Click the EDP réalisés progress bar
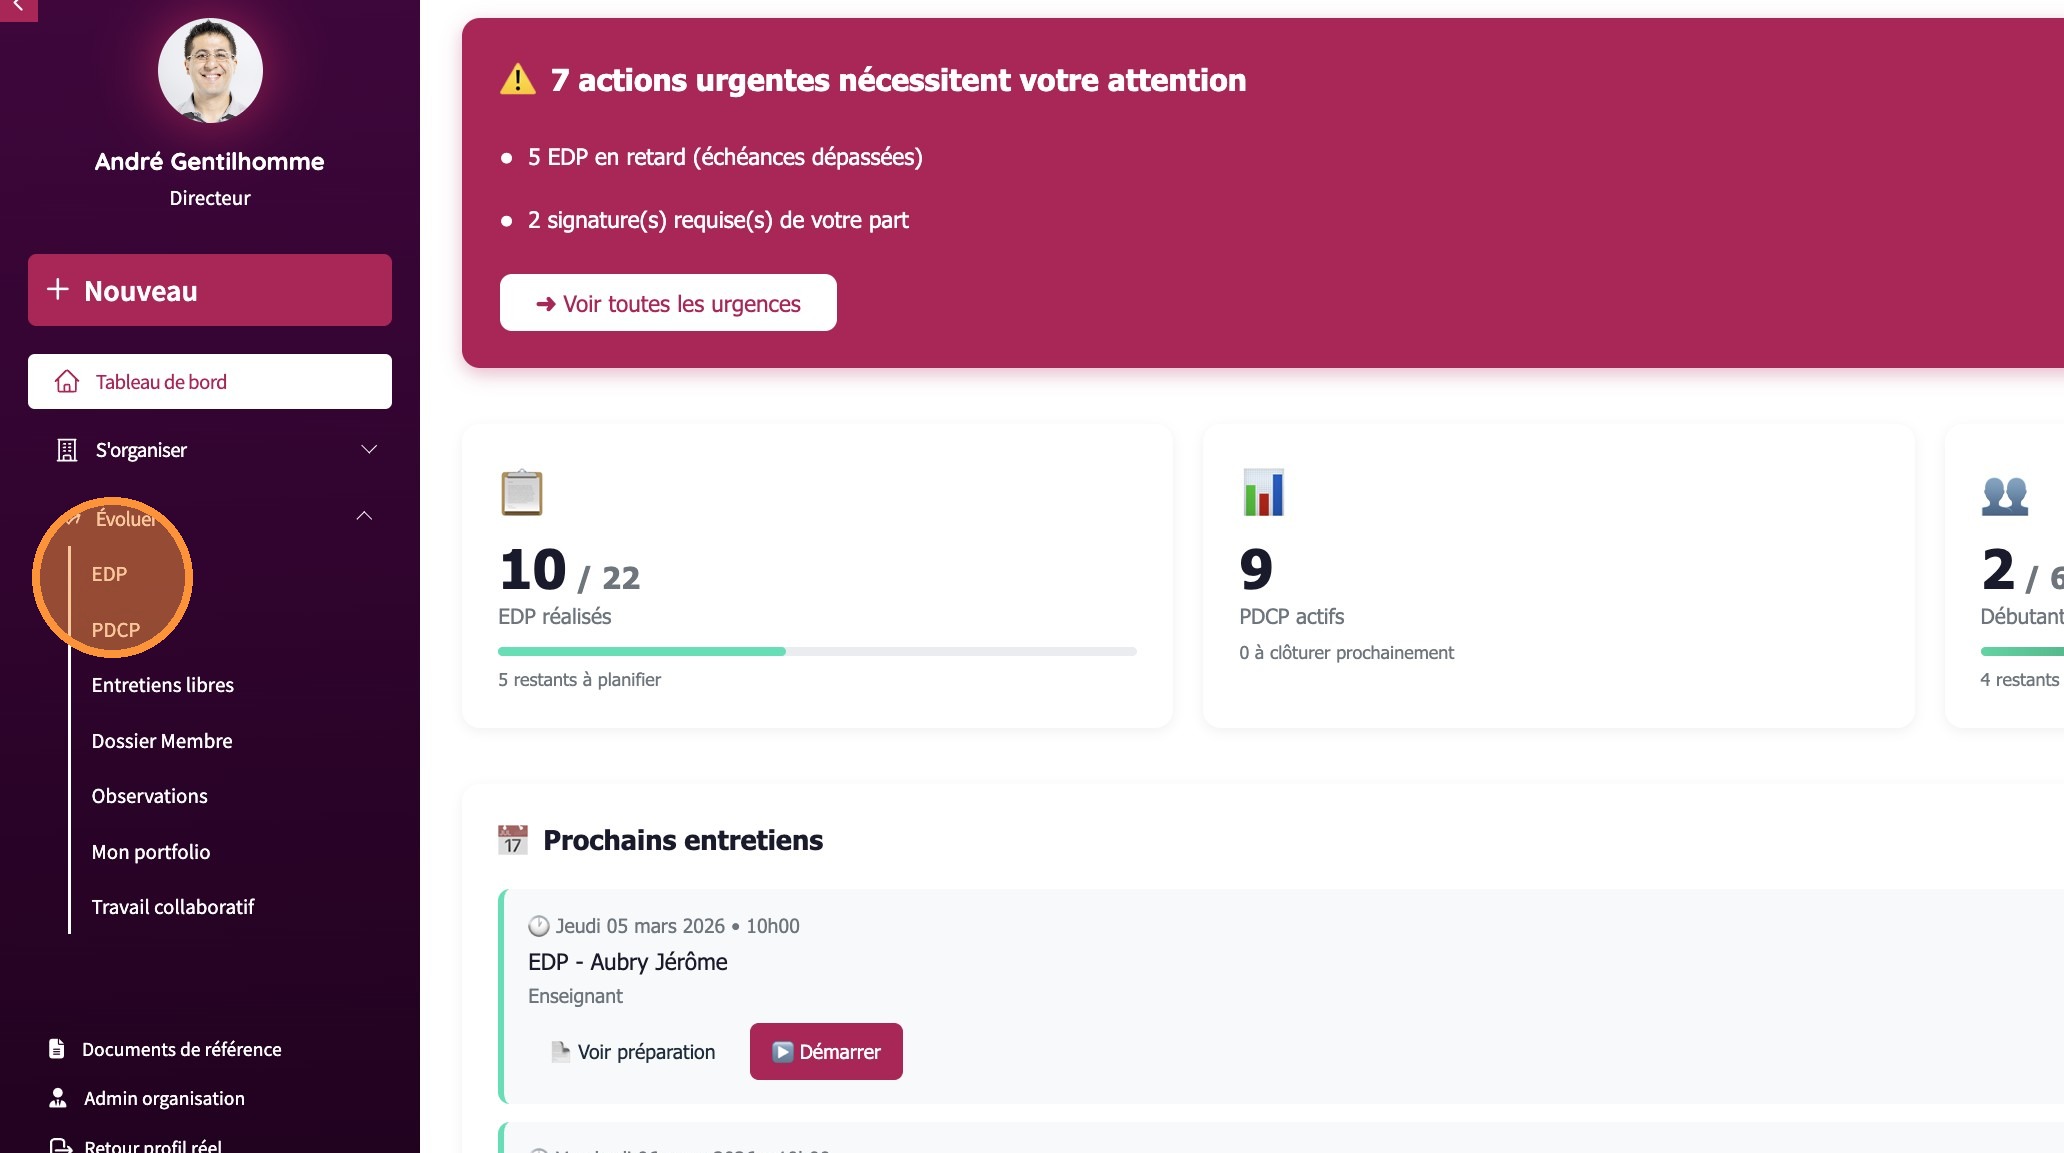 click(x=817, y=651)
